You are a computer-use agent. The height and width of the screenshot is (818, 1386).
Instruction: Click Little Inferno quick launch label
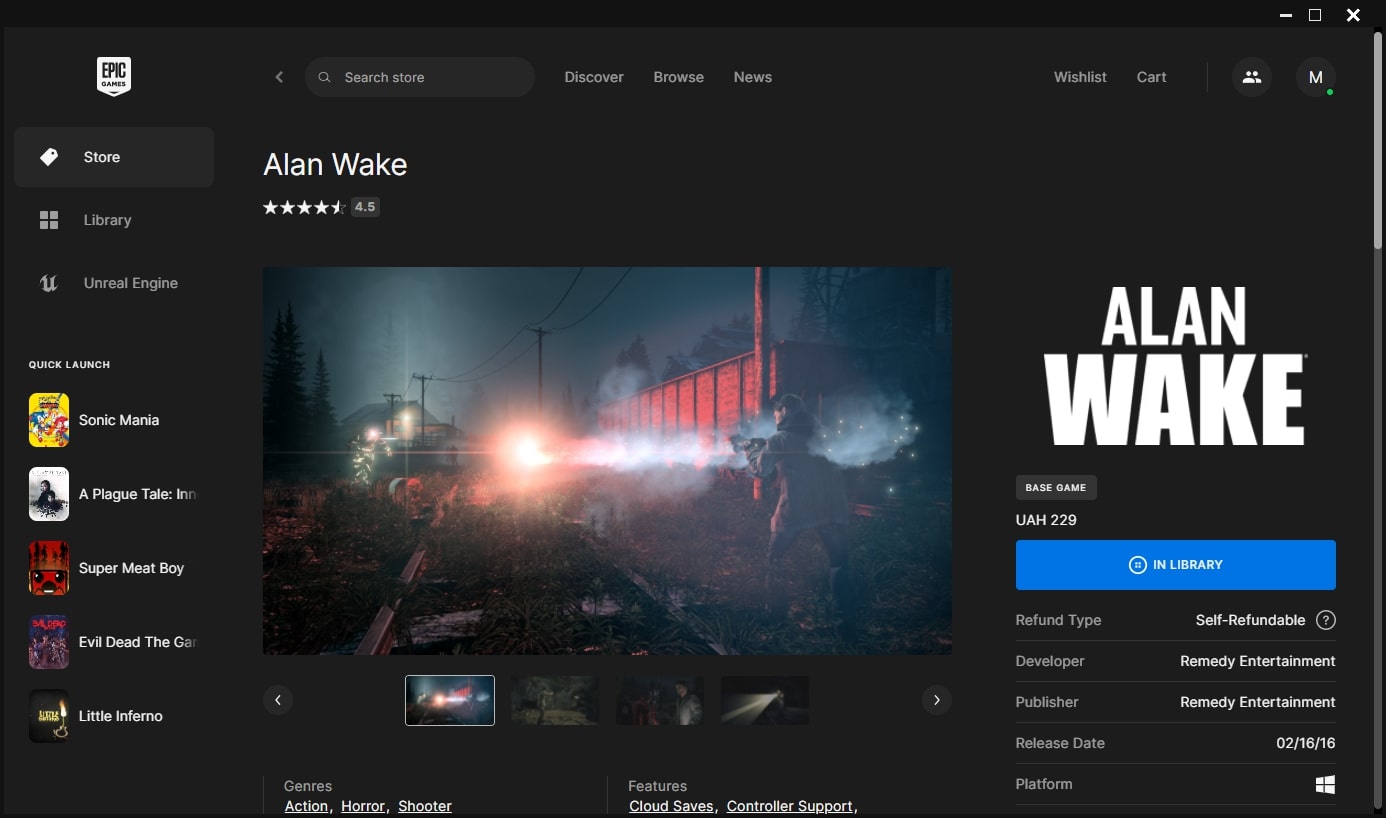click(120, 716)
